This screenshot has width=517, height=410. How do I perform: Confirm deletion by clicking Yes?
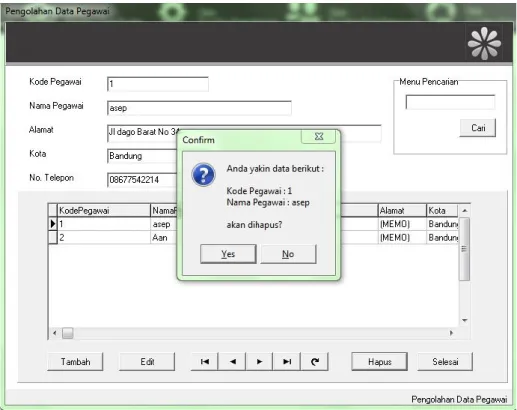click(x=228, y=254)
